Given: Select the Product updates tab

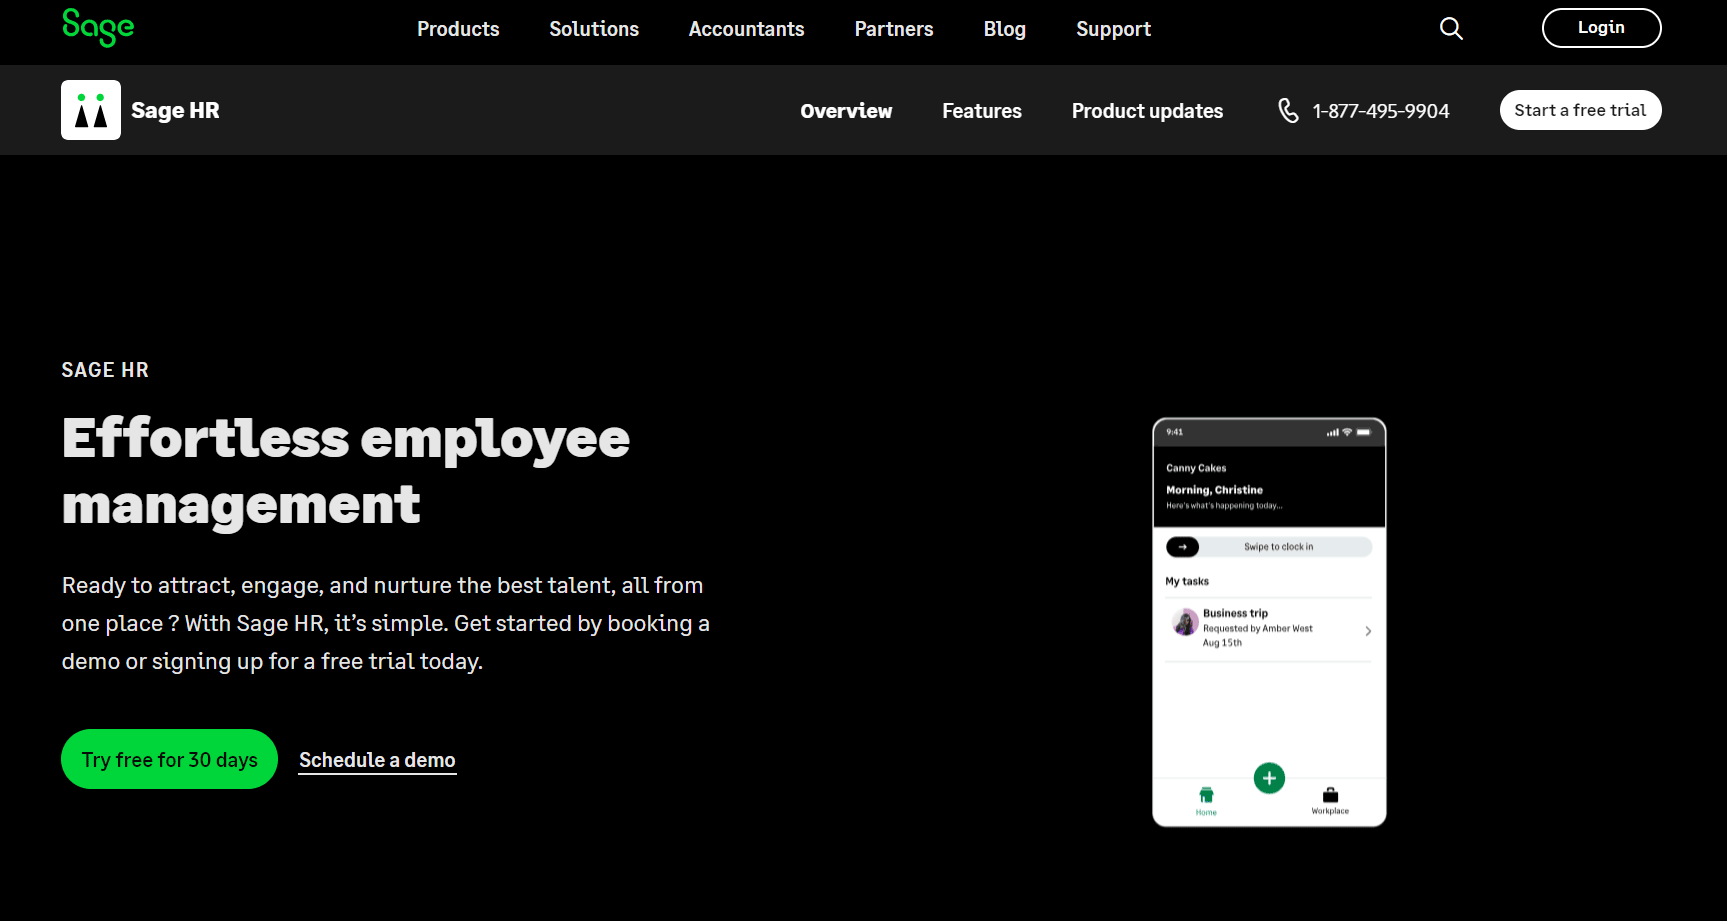Looking at the screenshot, I should [x=1147, y=111].
